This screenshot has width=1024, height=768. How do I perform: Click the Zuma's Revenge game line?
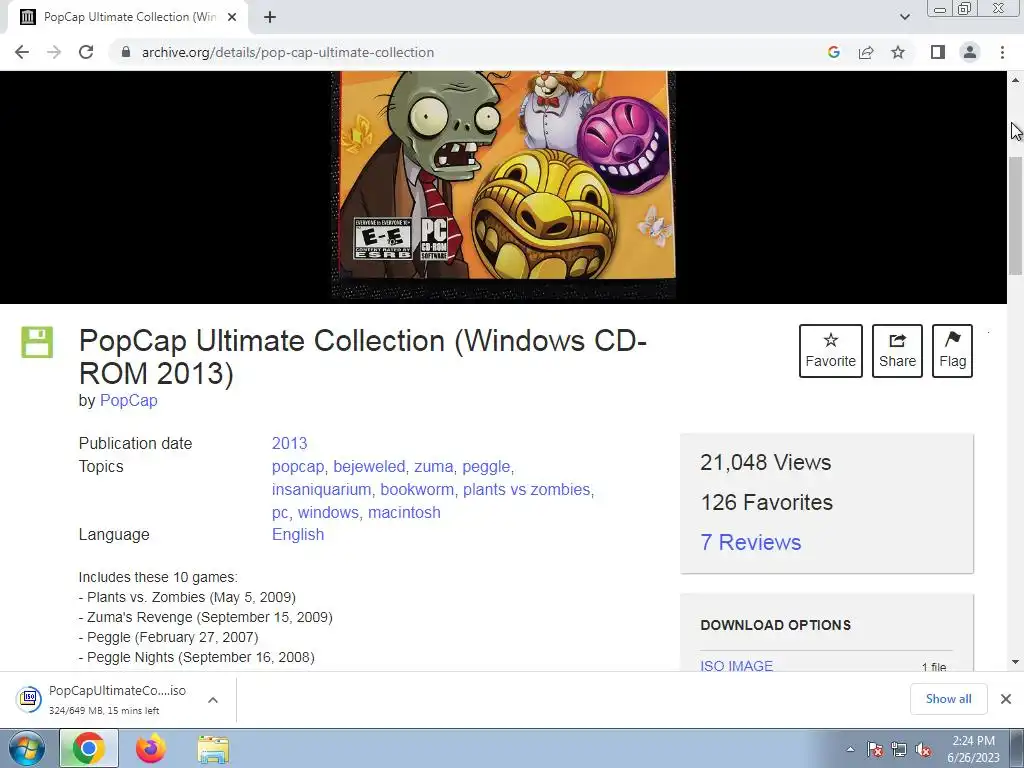[205, 617]
